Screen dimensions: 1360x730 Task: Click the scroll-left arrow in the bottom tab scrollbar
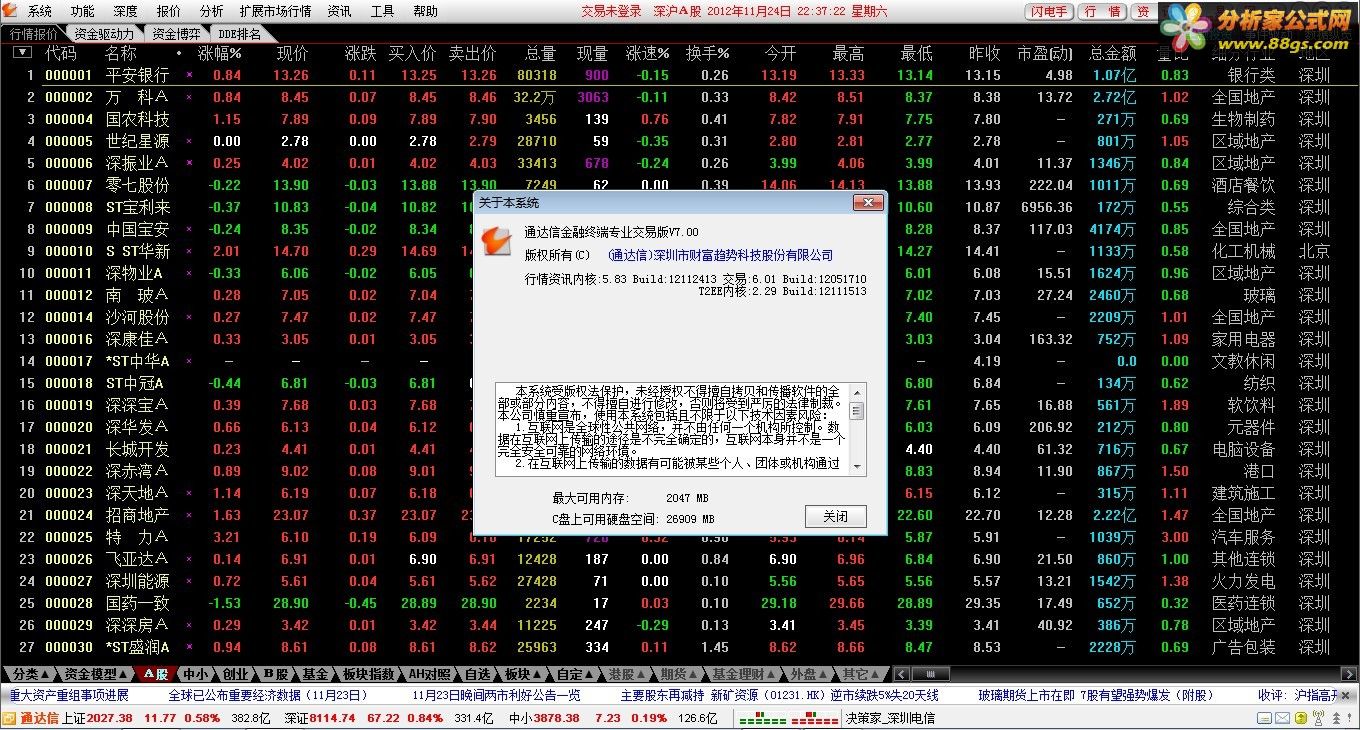(x=901, y=674)
